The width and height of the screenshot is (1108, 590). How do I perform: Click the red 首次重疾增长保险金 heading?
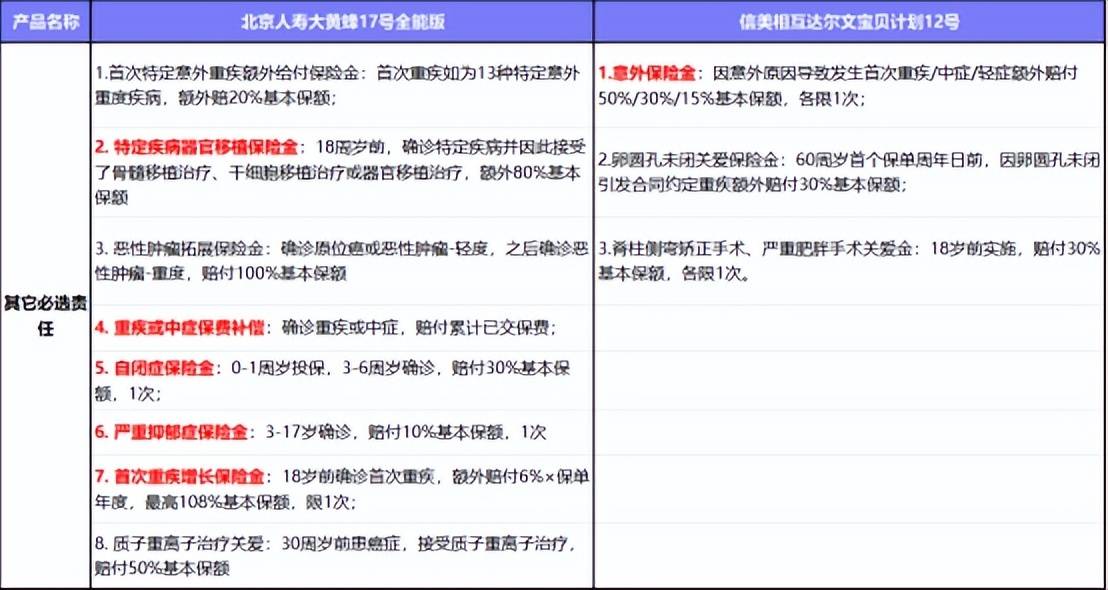179,476
